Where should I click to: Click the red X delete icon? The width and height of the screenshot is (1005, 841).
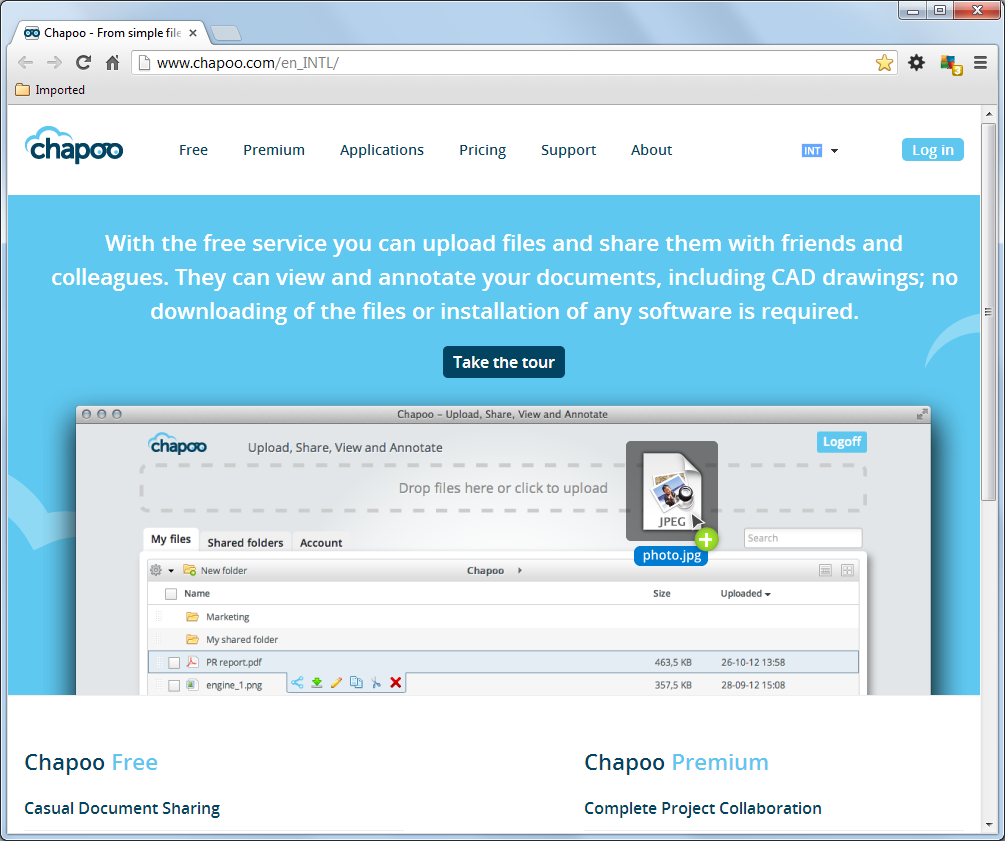[x=396, y=683]
